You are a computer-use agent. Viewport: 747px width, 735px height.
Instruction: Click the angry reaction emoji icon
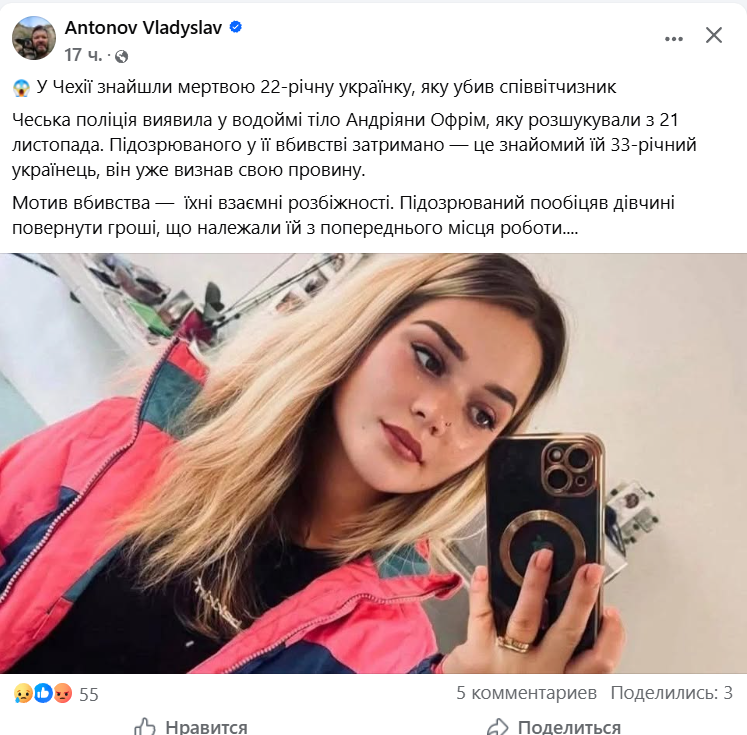63,693
